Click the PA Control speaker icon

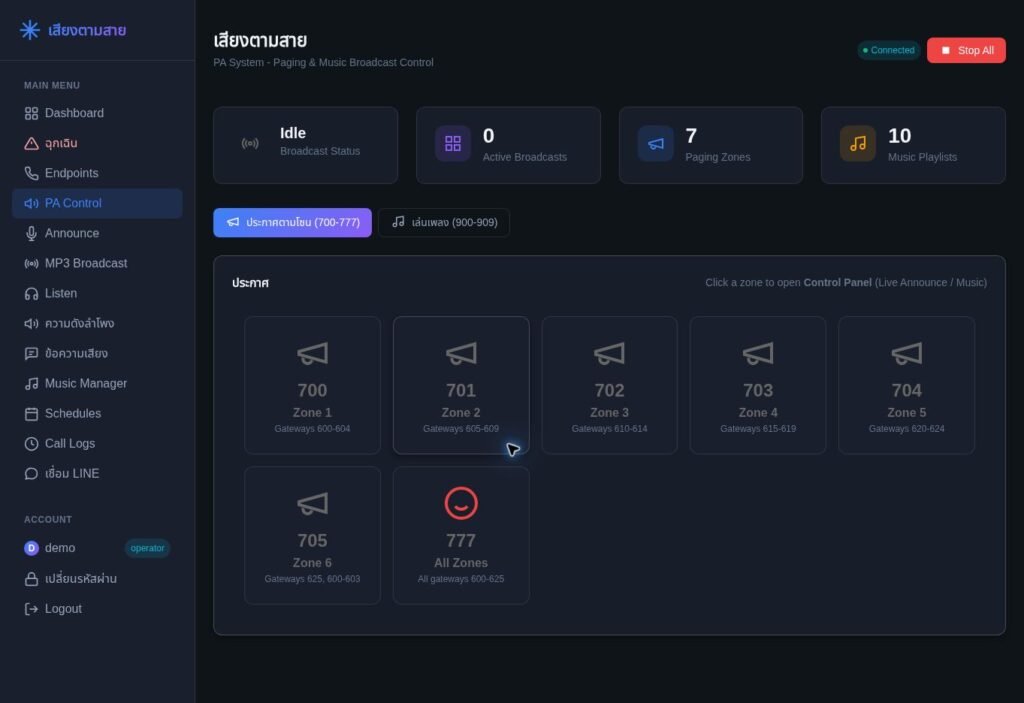[31, 204]
